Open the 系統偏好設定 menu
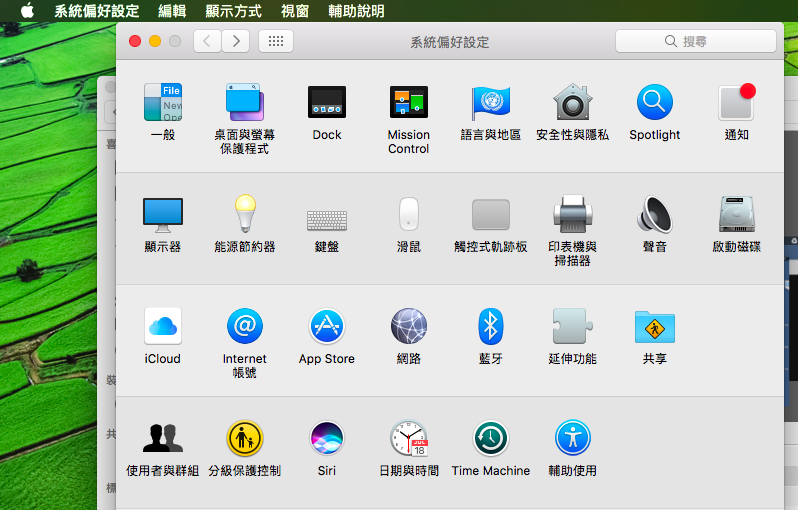 click(x=97, y=11)
